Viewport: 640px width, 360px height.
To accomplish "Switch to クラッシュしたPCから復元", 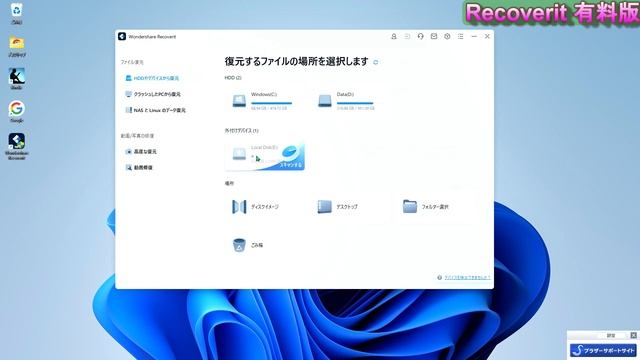I will pos(153,94).
